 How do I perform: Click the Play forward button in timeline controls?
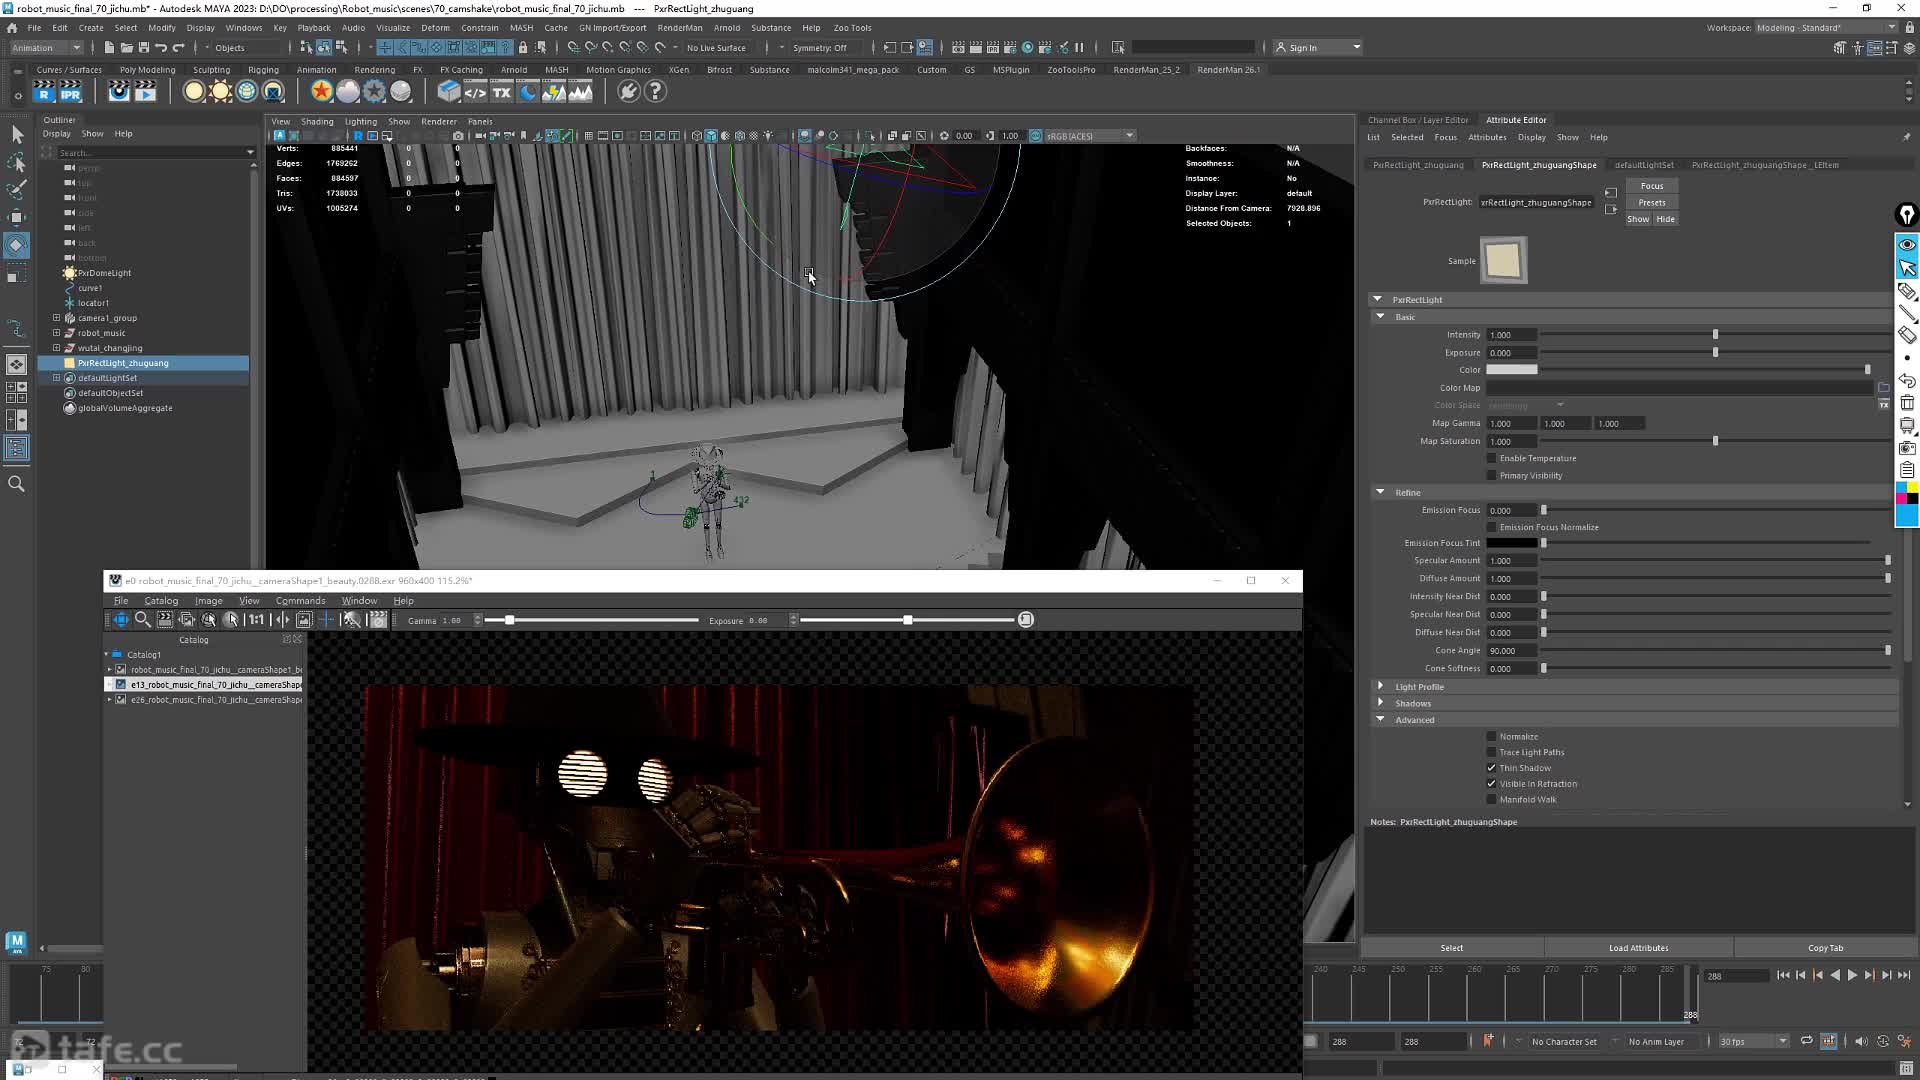1852,975
